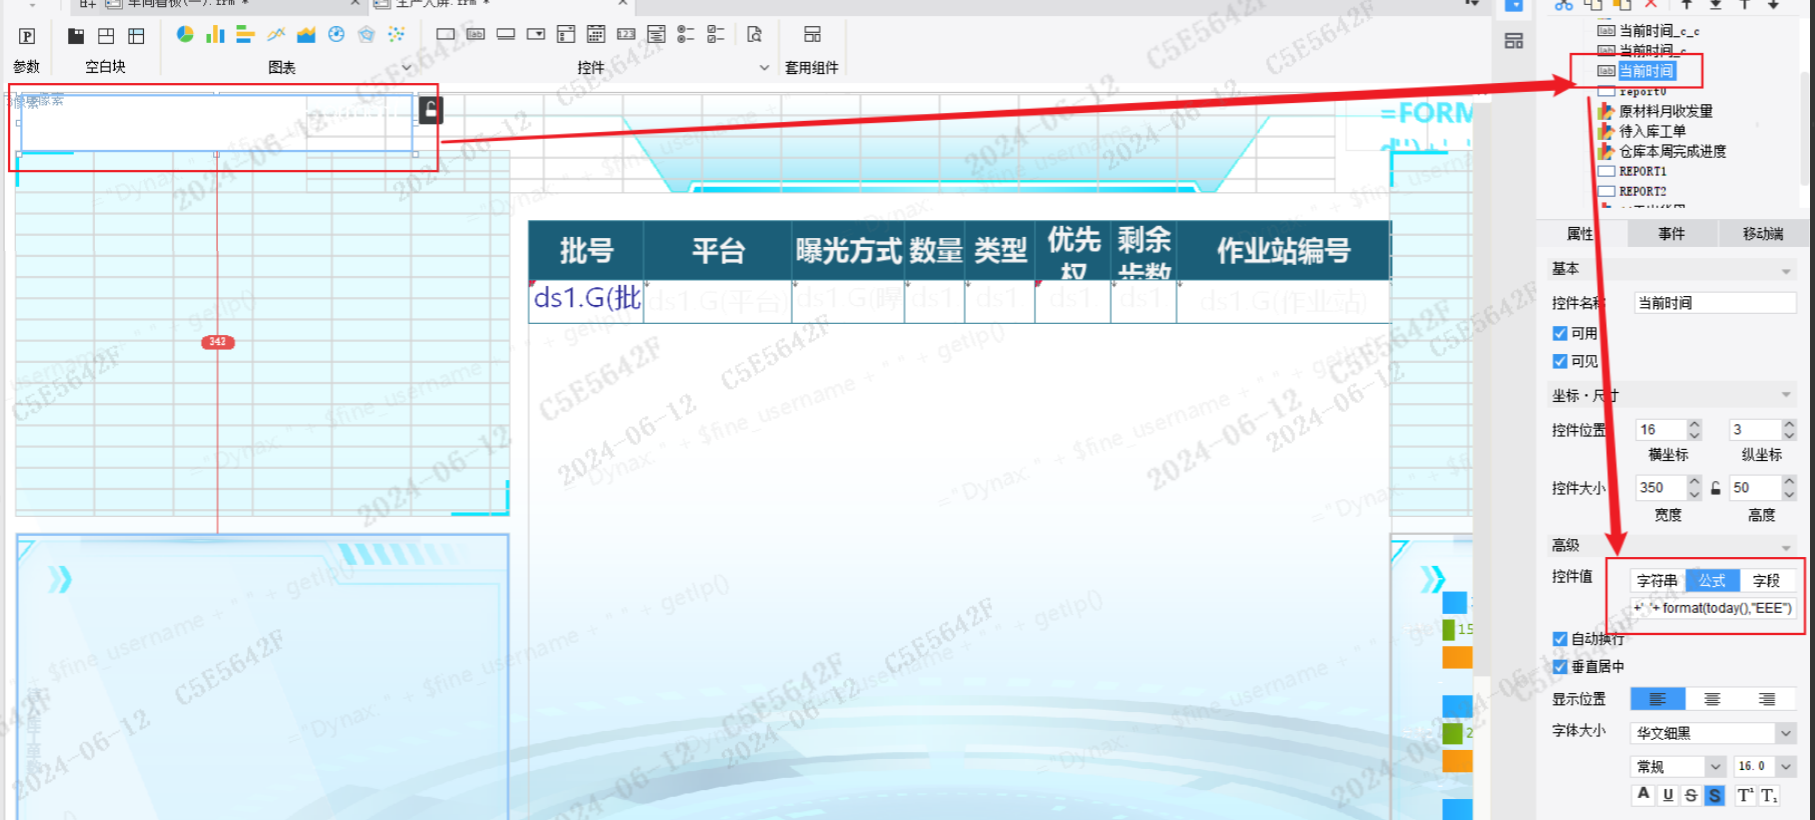Click the lock icon on selected widget
Screen dimensions: 1815x820
(x=430, y=109)
